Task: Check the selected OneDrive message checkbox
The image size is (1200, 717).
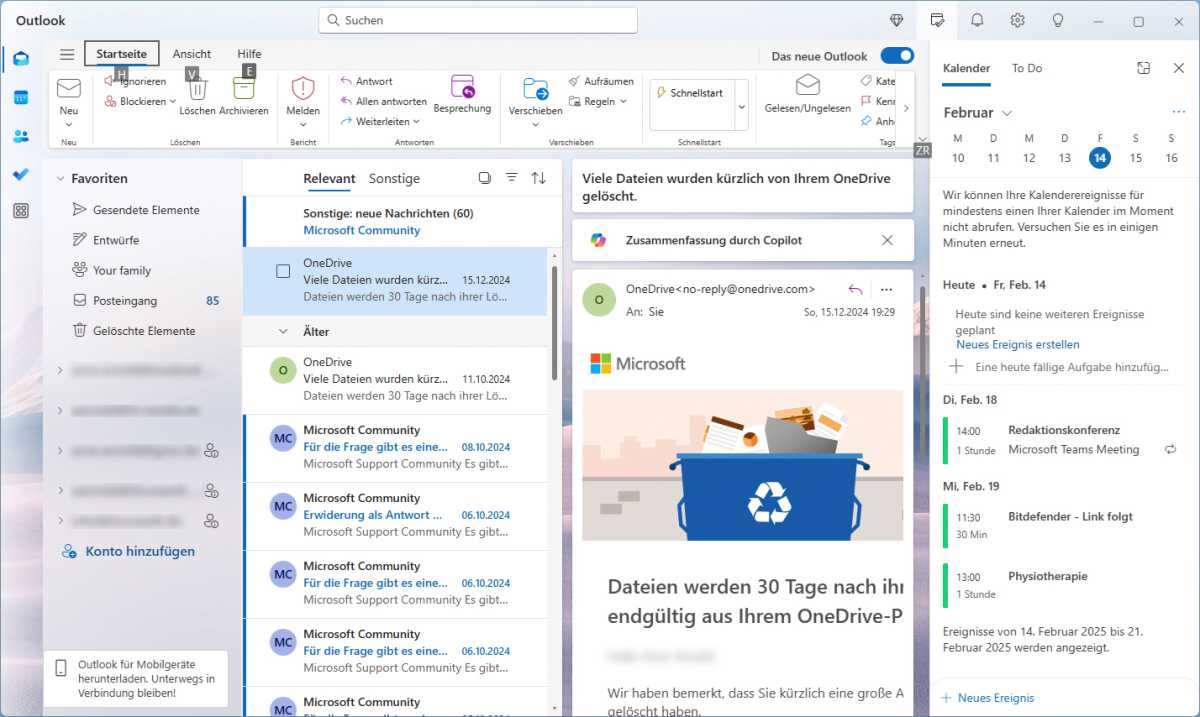Action: click(x=283, y=271)
